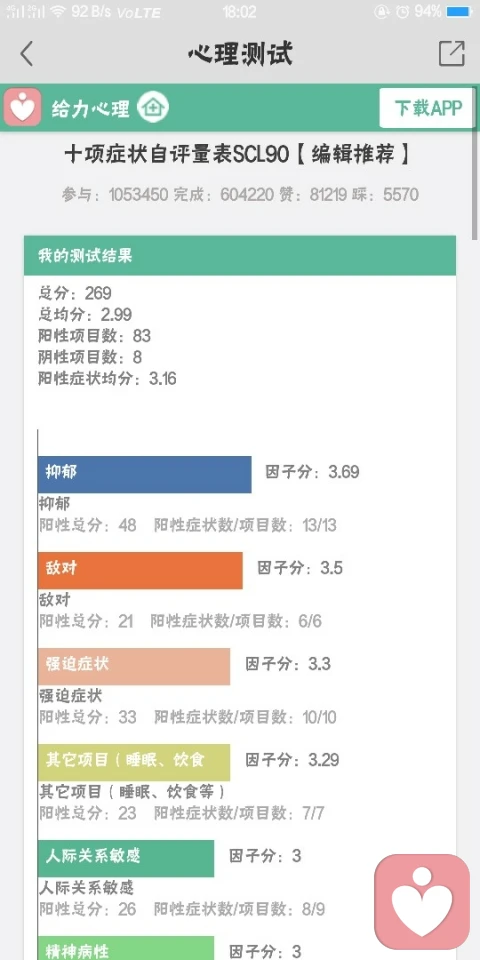Tap the Wi-Fi signal icon in status bar
Image resolution: width=480 pixels, height=960 pixels.
pyautogui.click(x=58, y=11)
